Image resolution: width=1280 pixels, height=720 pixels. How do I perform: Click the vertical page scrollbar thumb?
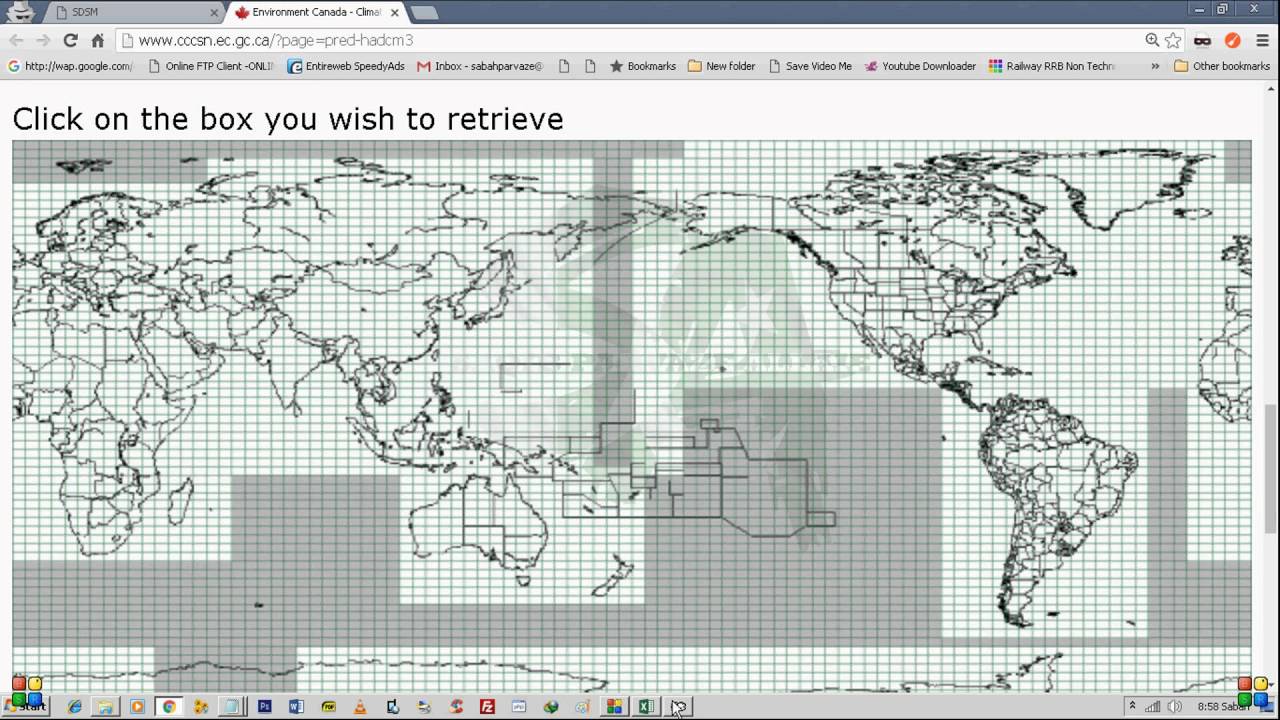pyautogui.click(x=1271, y=469)
